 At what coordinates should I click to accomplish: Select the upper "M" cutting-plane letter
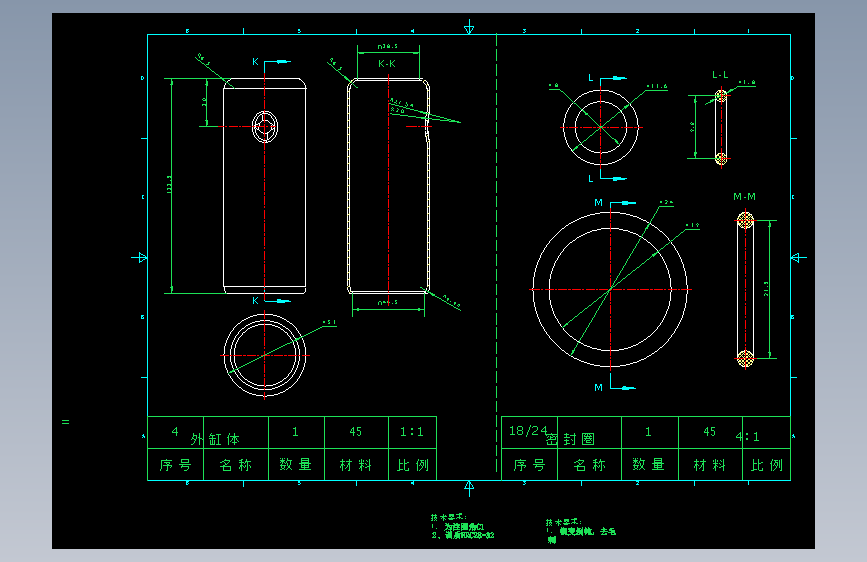click(598, 202)
